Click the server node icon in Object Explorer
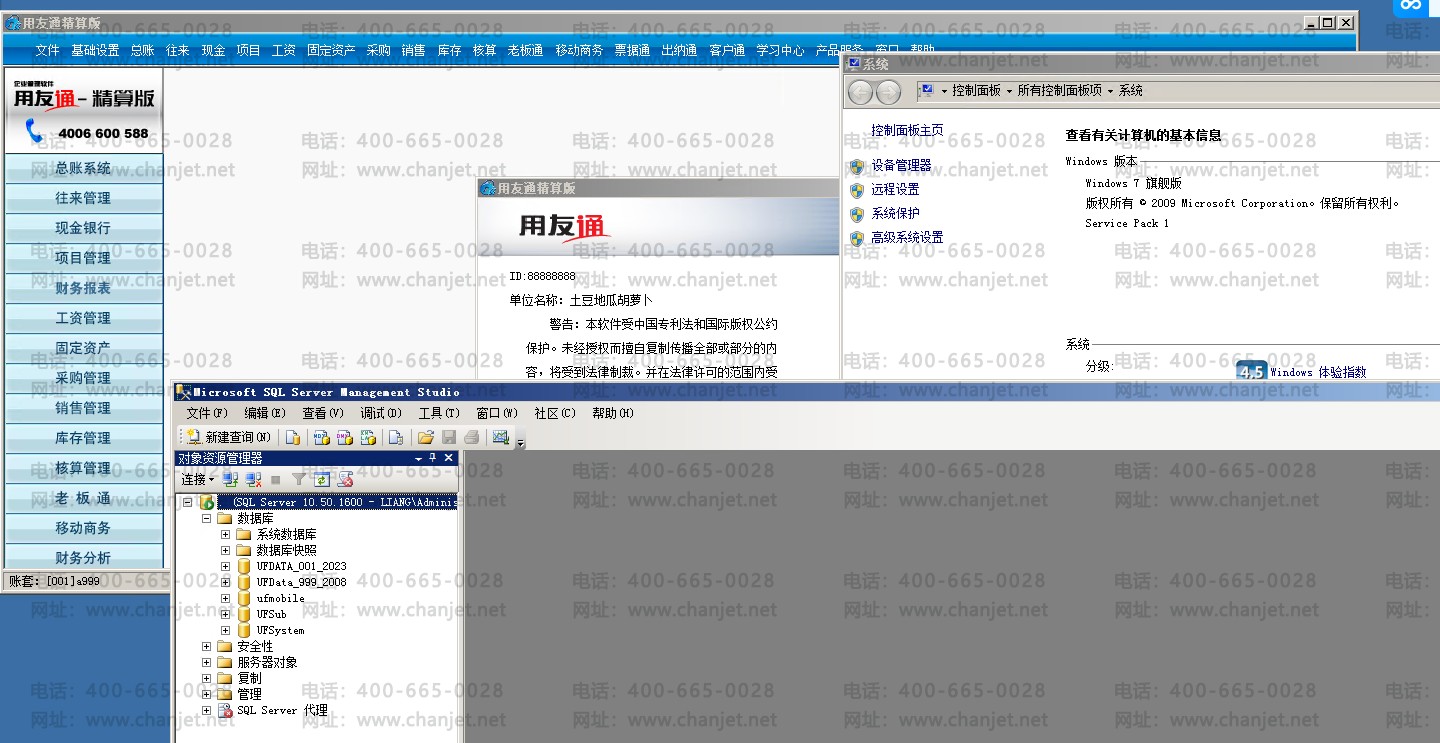 click(x=207, y=502)
